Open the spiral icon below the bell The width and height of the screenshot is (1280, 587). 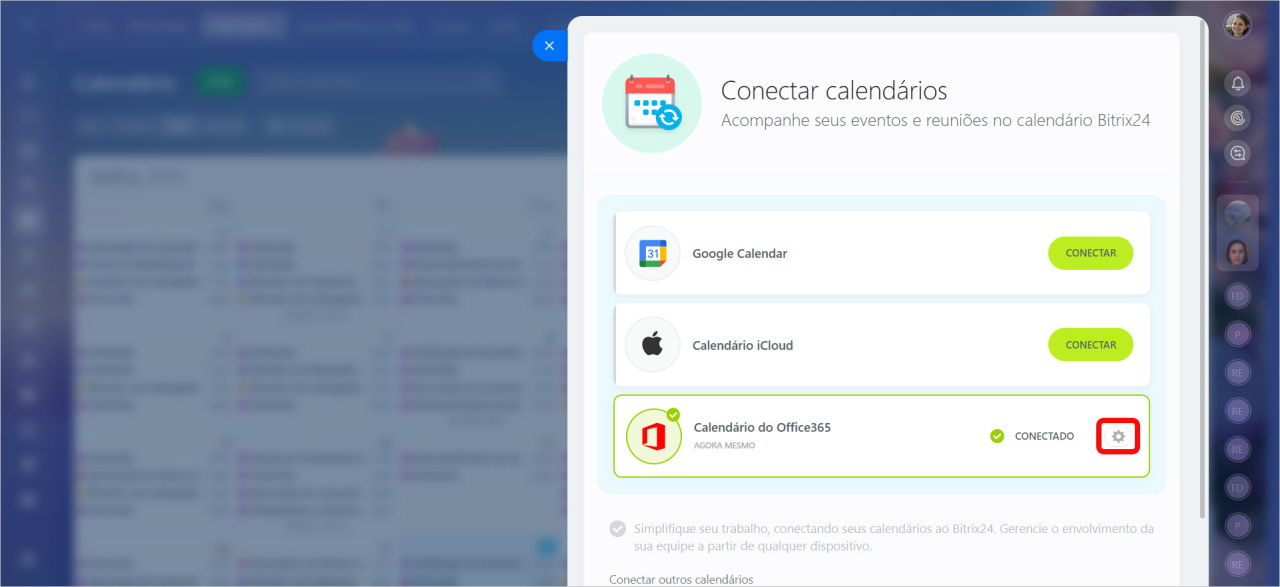(x=1238, y=118)
